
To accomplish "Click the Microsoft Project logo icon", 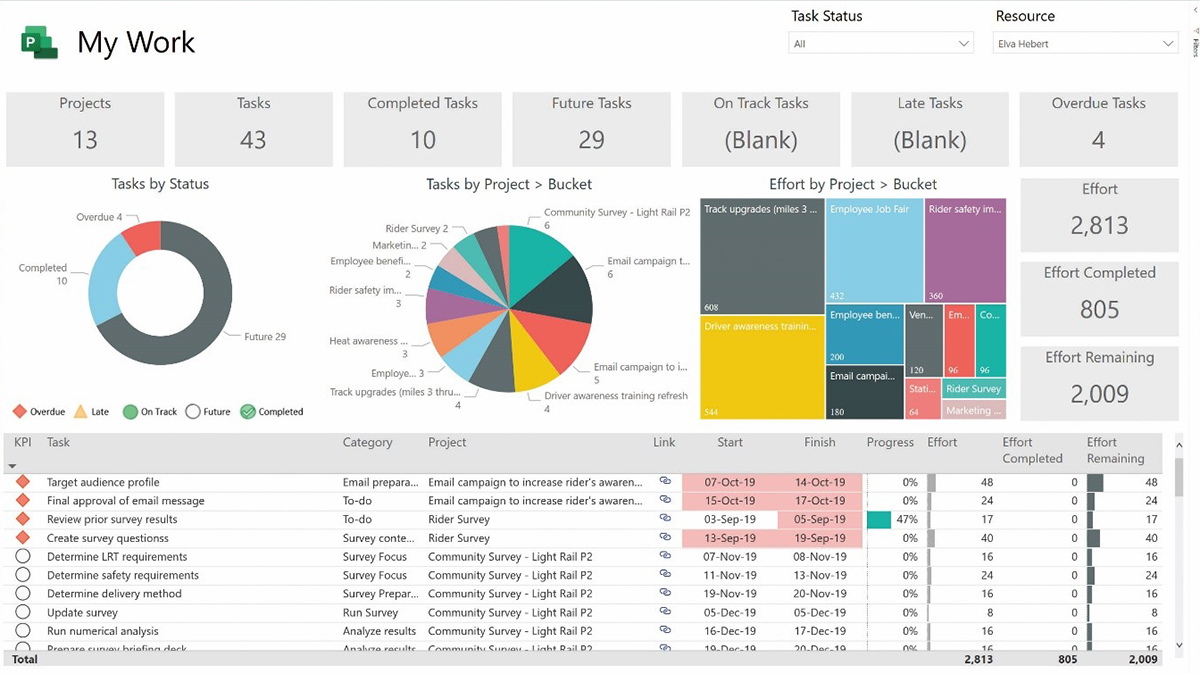I will point(40,42).
